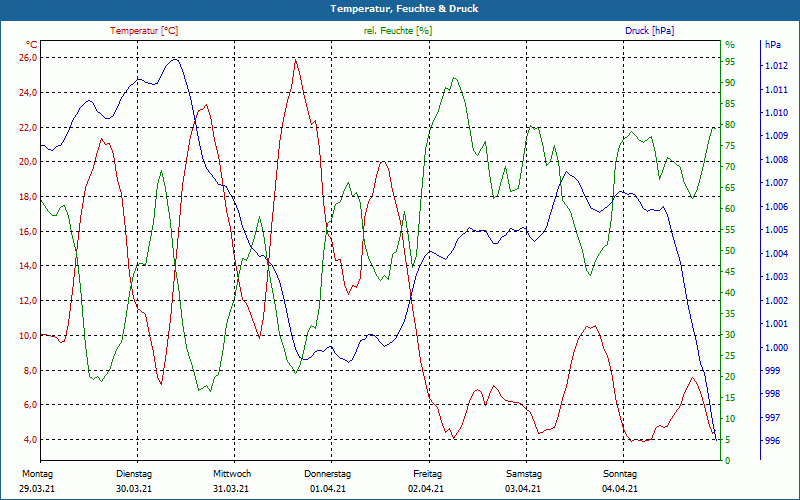Click the date 30.03.21
The height and width of the screenshot is (500, 800).
coord(134,489)
